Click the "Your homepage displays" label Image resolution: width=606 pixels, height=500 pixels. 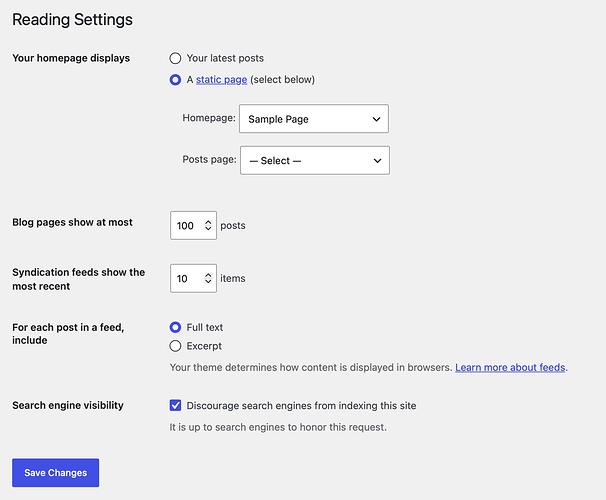coord(71,58)
